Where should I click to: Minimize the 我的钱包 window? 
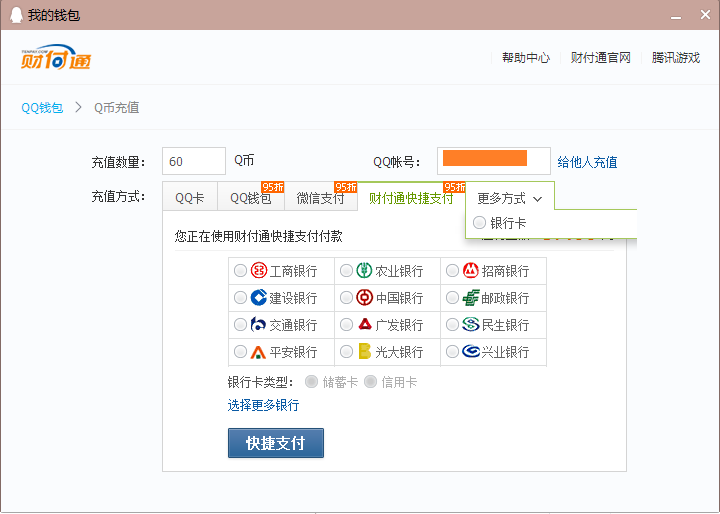tap(675, 16)
